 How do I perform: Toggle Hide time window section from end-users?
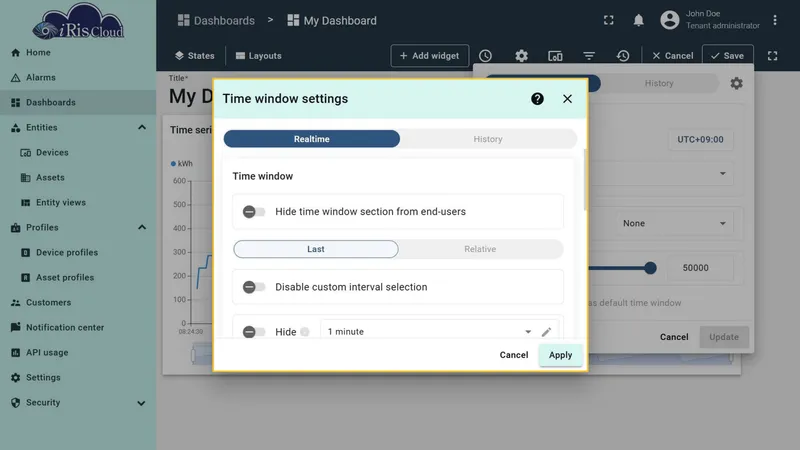coord(254,211)
